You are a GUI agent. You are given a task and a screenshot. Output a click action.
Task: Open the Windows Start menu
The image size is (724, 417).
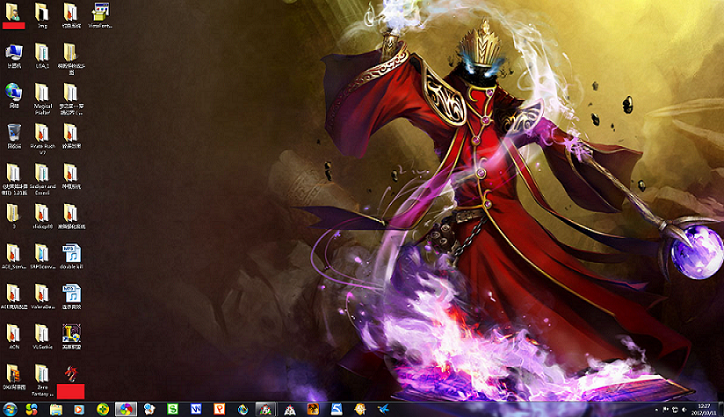(x=10, y=409)
